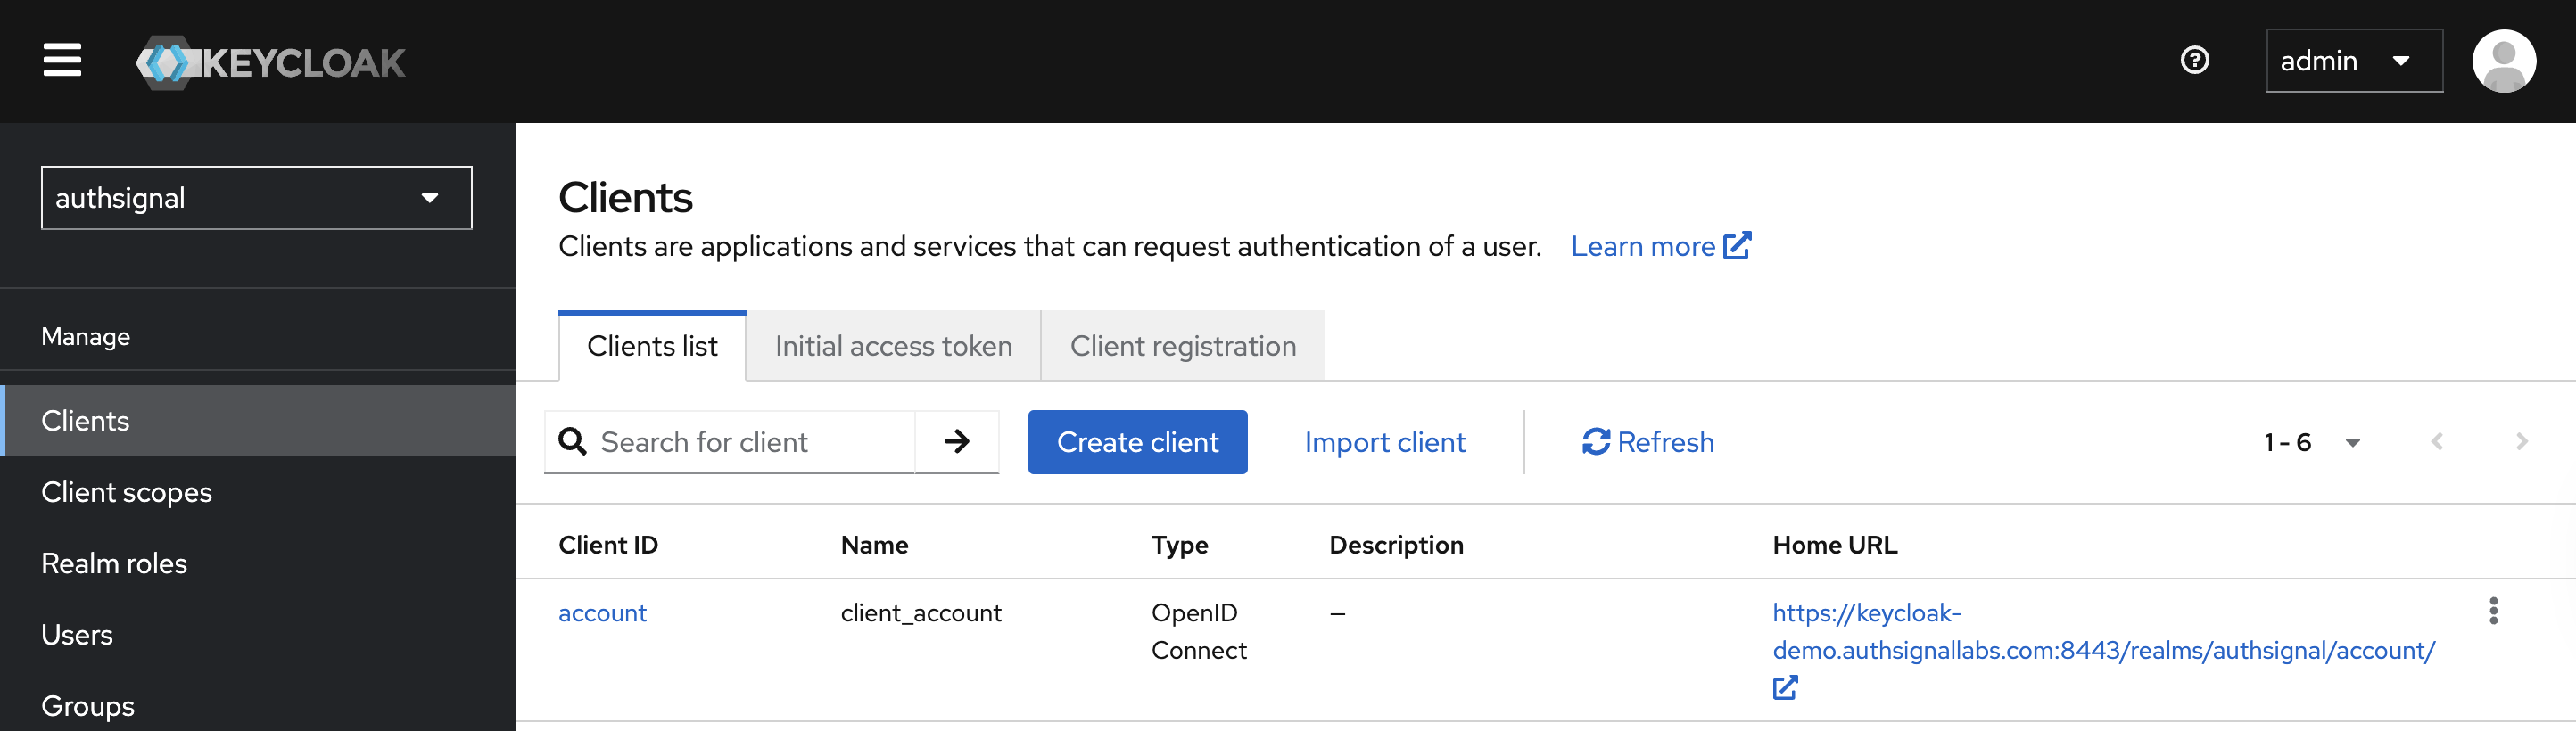The width and height of the screenshot is (2576, 731).
Task: Open the help question mark icon
Action: 2194,60
